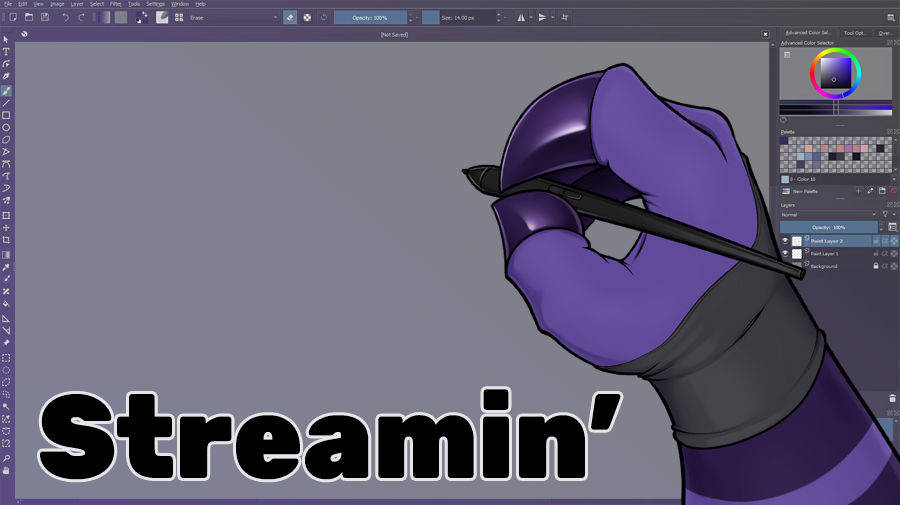Lock Paint Layer 1
The image size is (900, 505).
point(876,253)
